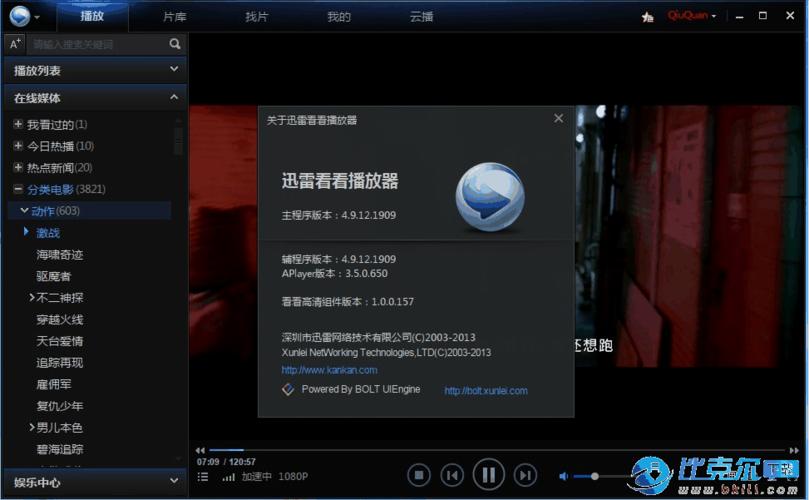Viewport: 809px width, 500px height.
Task: Skip to the previous video
Action: click(452, 475)
